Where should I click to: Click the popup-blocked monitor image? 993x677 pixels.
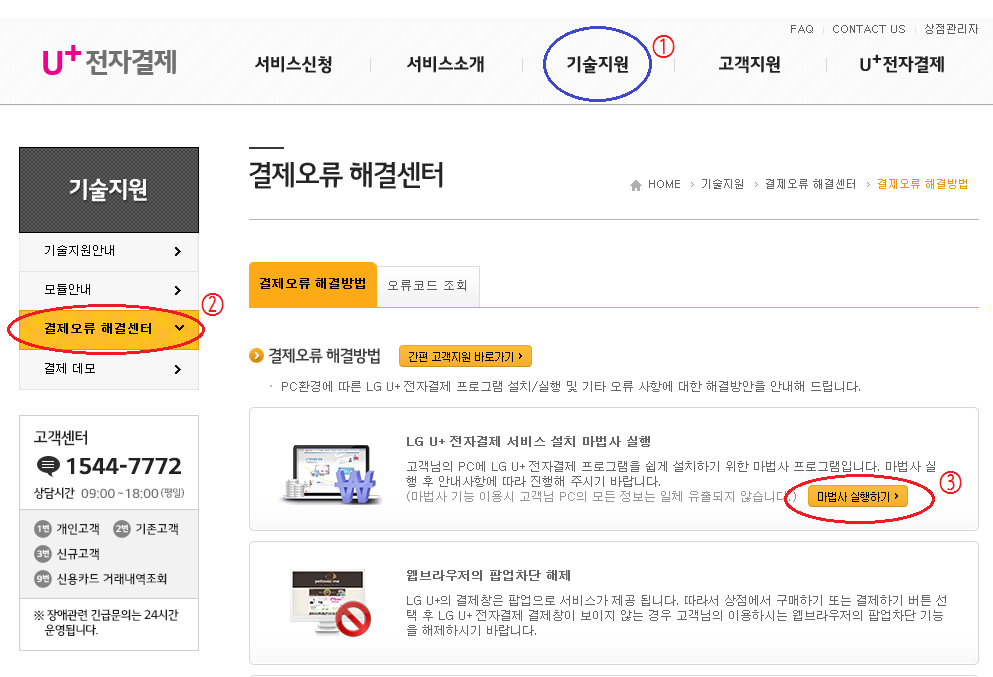click(x=331, y=603)
